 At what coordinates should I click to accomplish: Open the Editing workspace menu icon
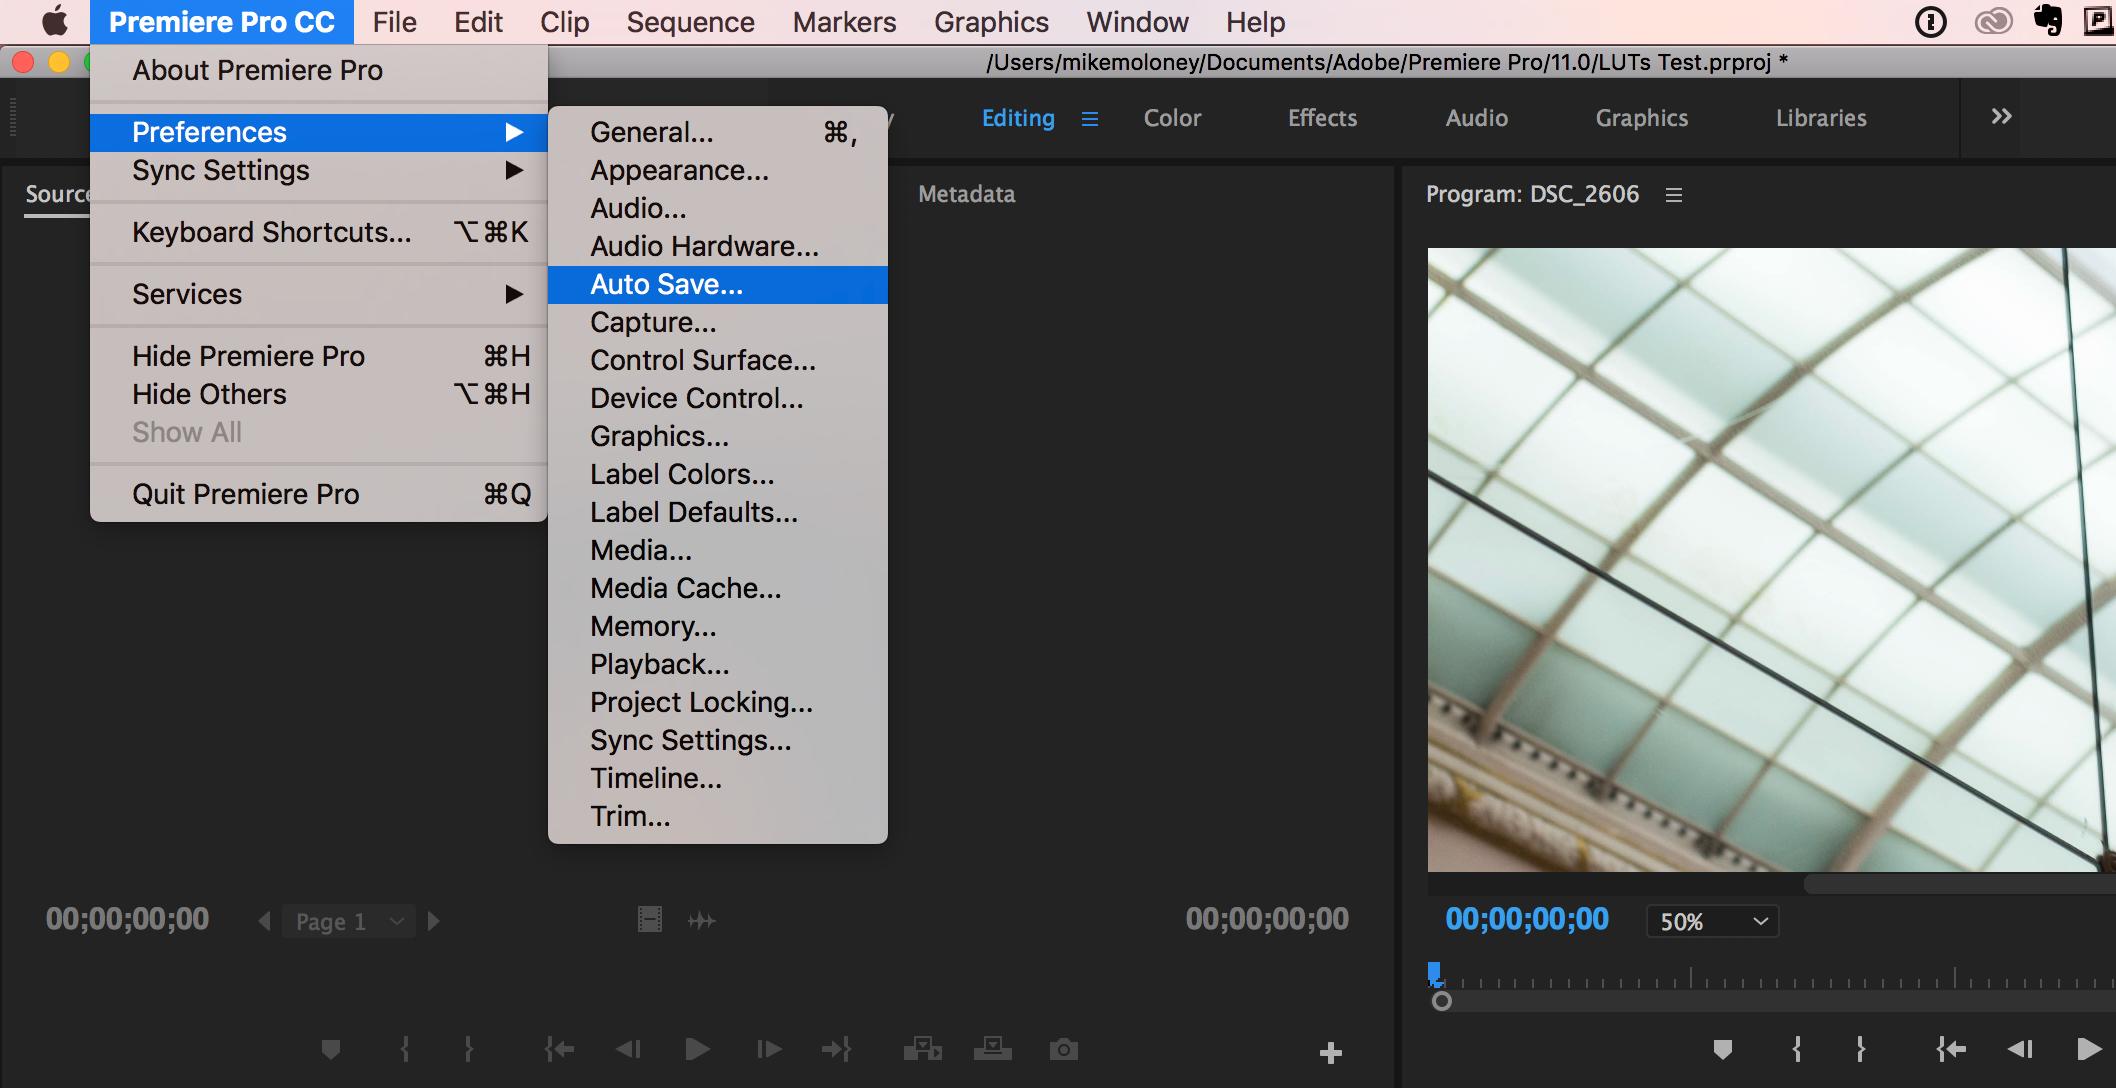(1090, 119)
